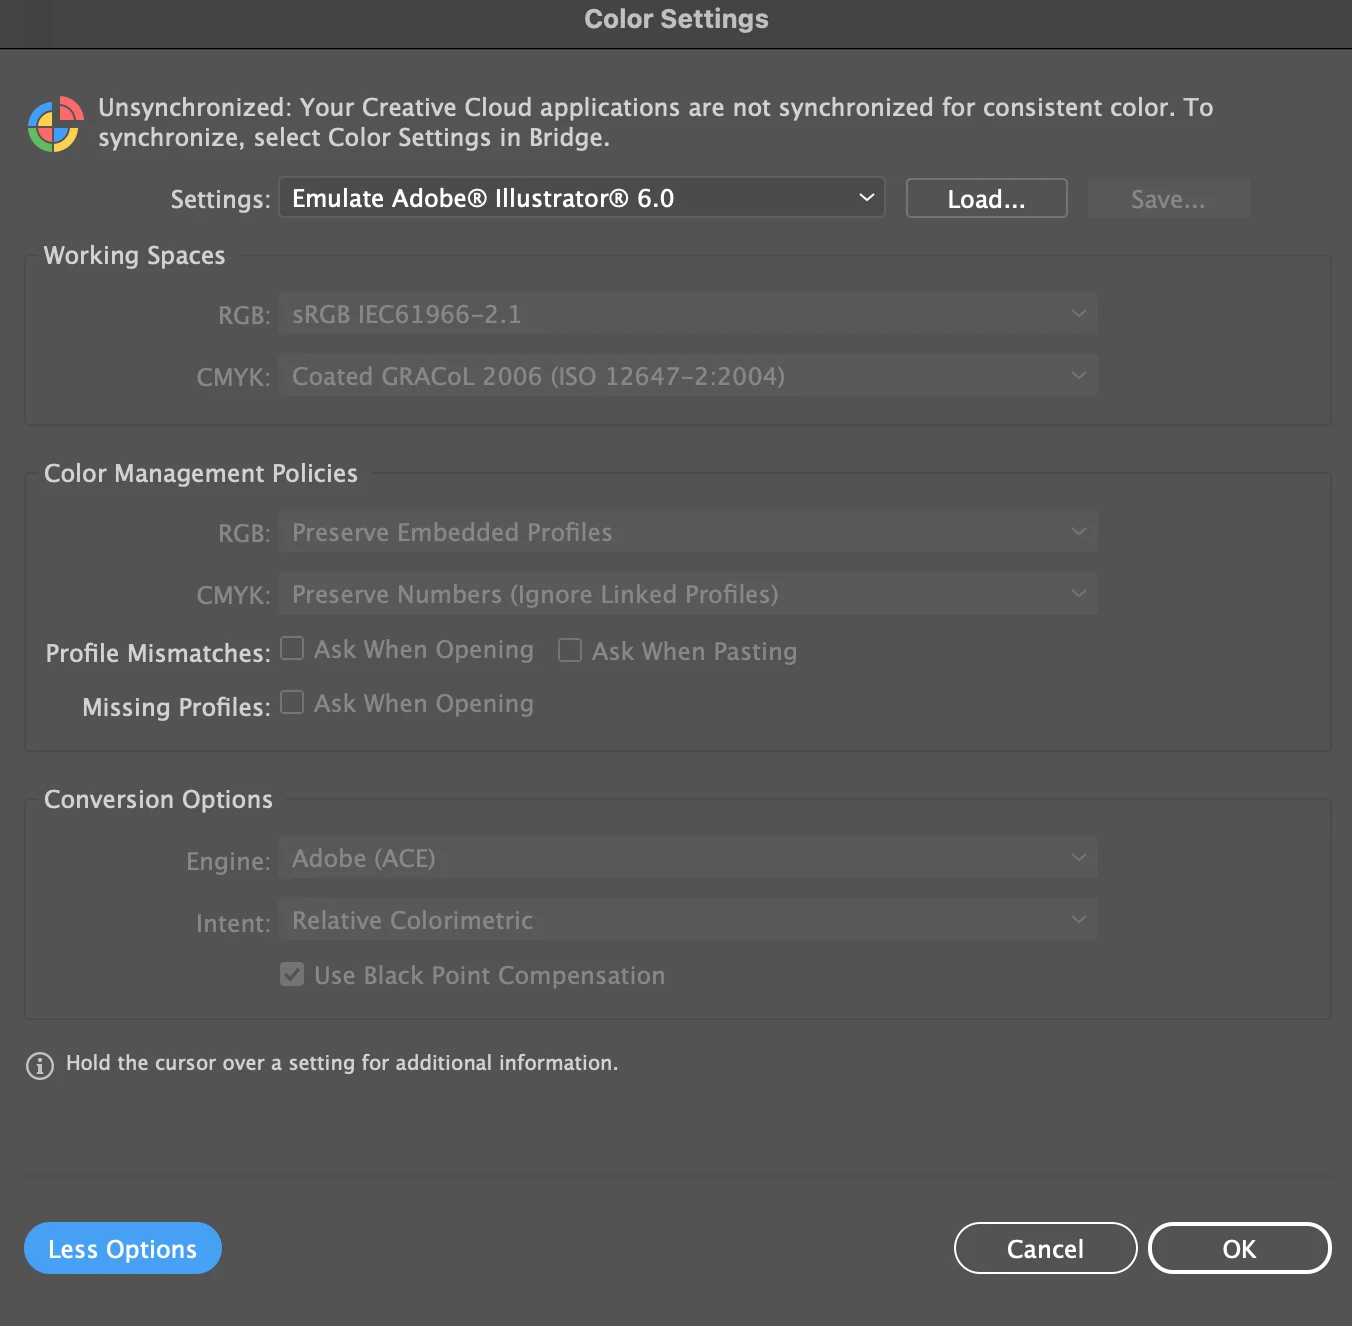Screen dimensions: 1352x1326
Task: Click the Less Options button
Action: (x=123, y=1248)
